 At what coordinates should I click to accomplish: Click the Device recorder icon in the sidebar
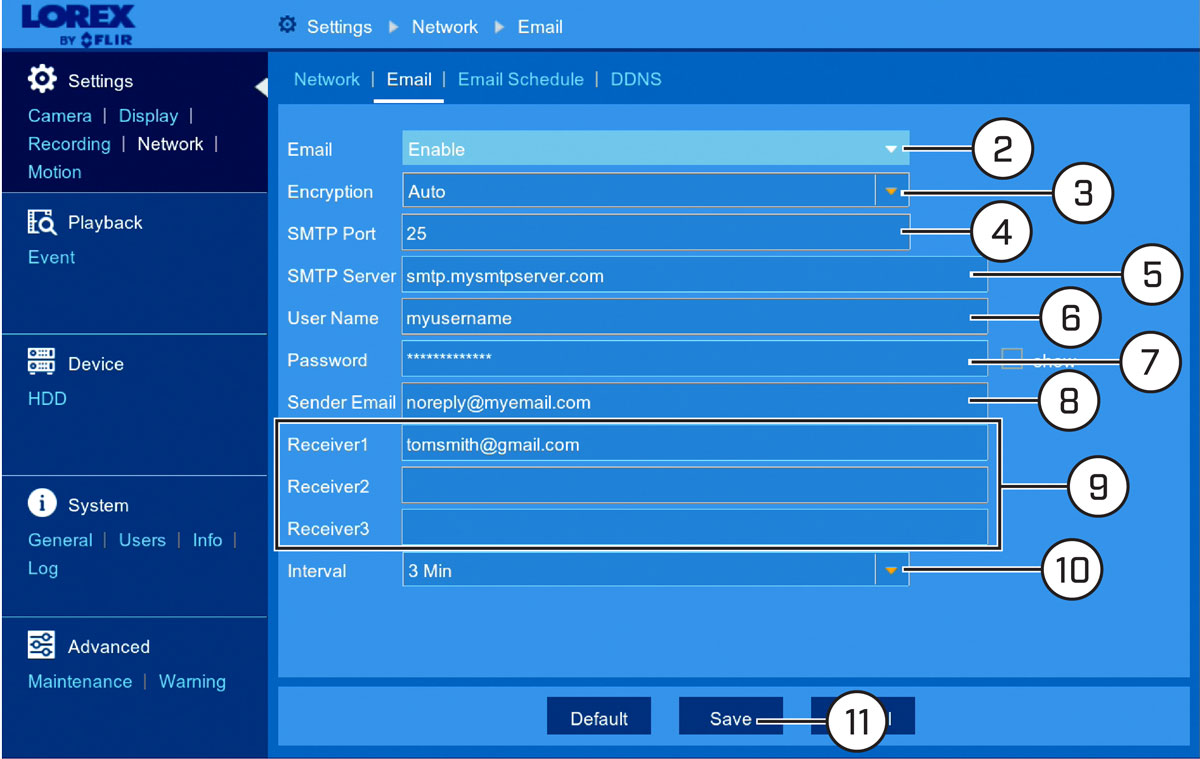tap(42, 363)
